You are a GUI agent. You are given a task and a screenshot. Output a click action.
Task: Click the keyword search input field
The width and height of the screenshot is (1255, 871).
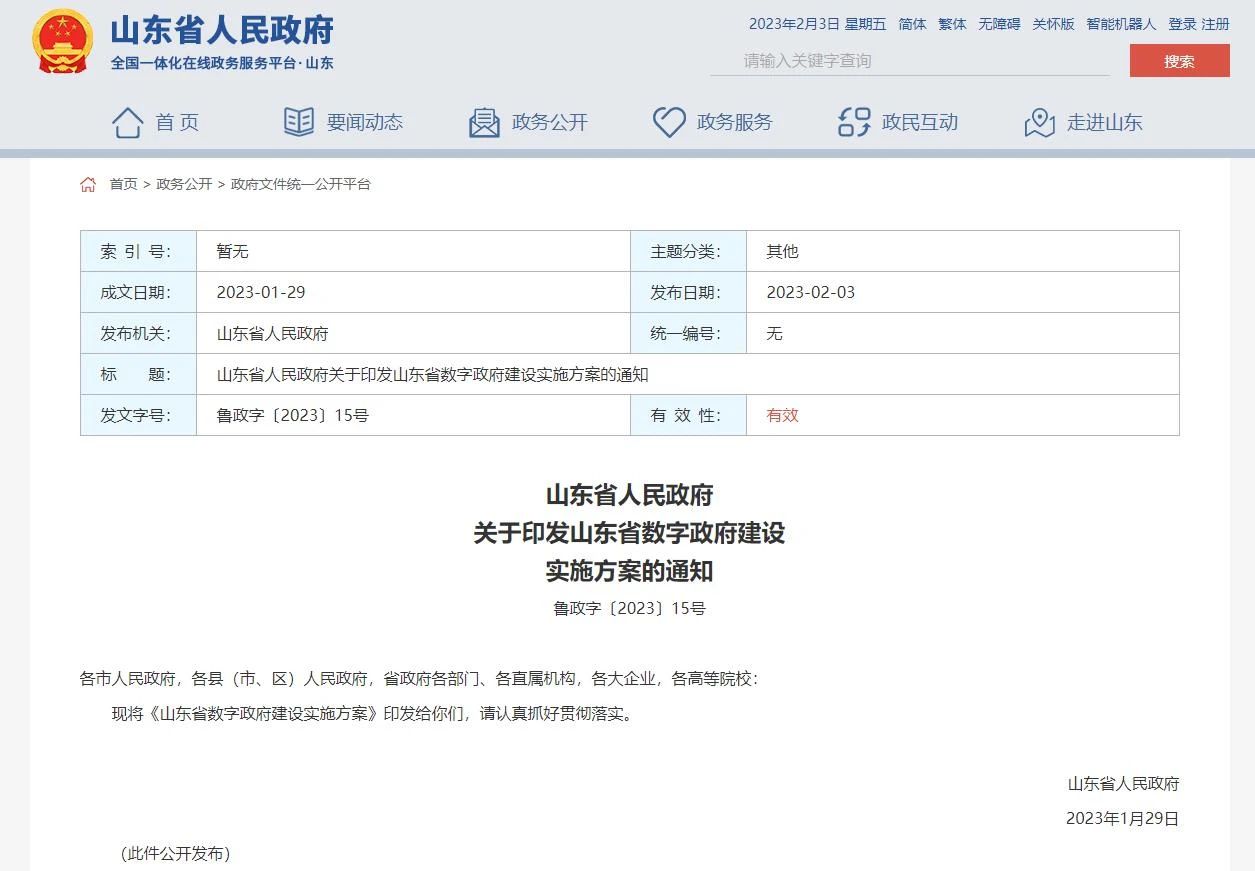[910, 61]
